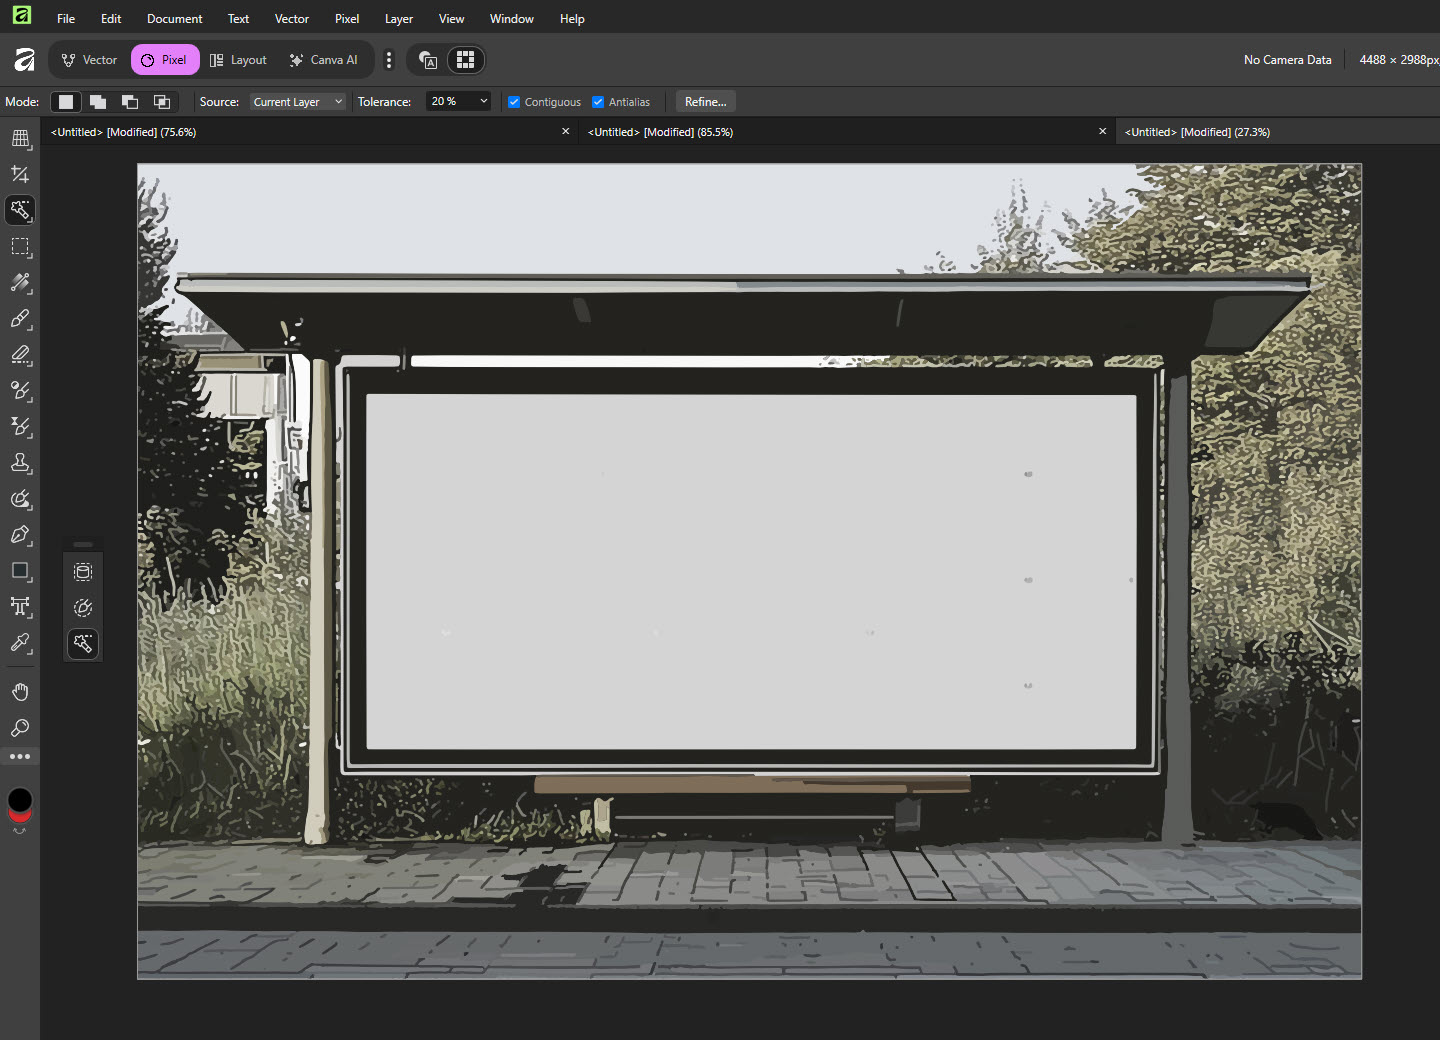The image size is (1440, 1040).
Task: Click the Affinity app icon in the title bar
Action: click(21, 14)
